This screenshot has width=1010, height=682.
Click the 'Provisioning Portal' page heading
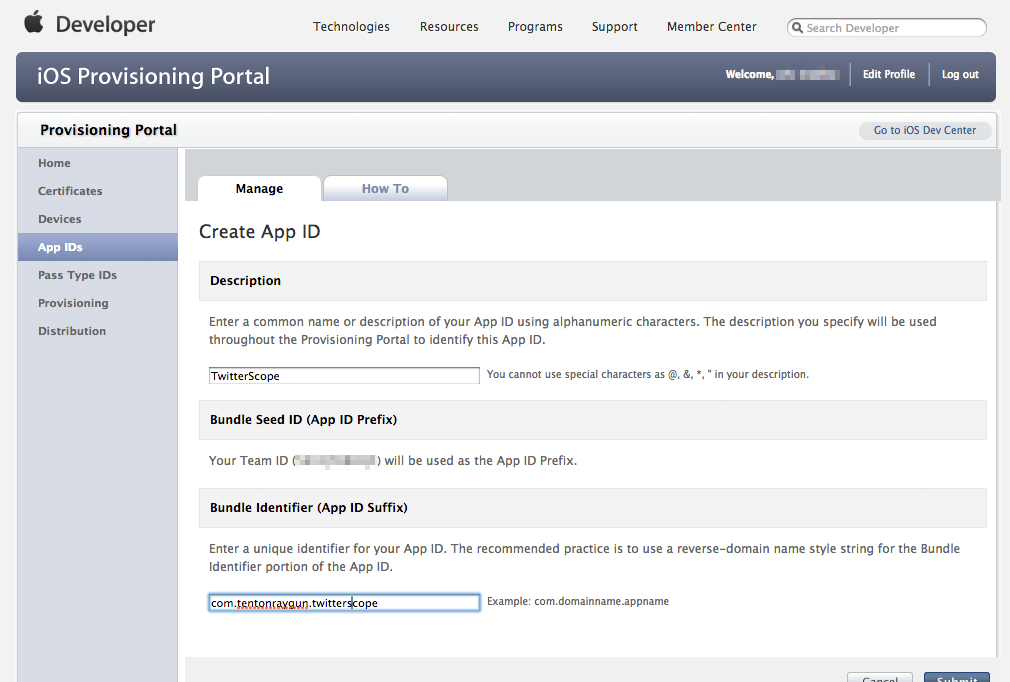coord(108,130)
